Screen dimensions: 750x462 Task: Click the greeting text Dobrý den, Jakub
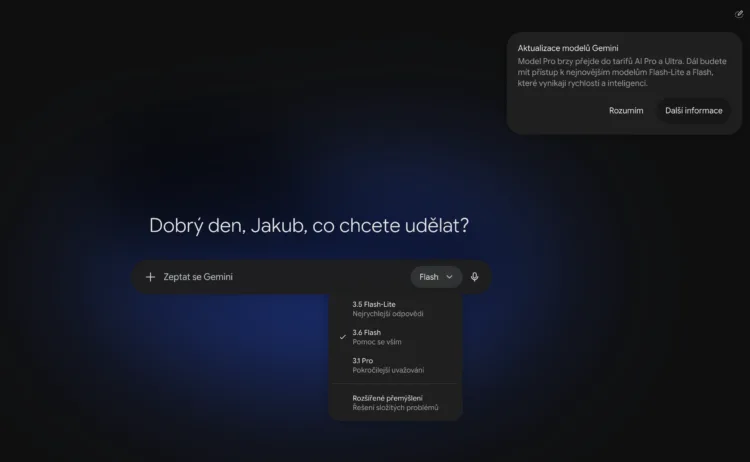point(228,226)
